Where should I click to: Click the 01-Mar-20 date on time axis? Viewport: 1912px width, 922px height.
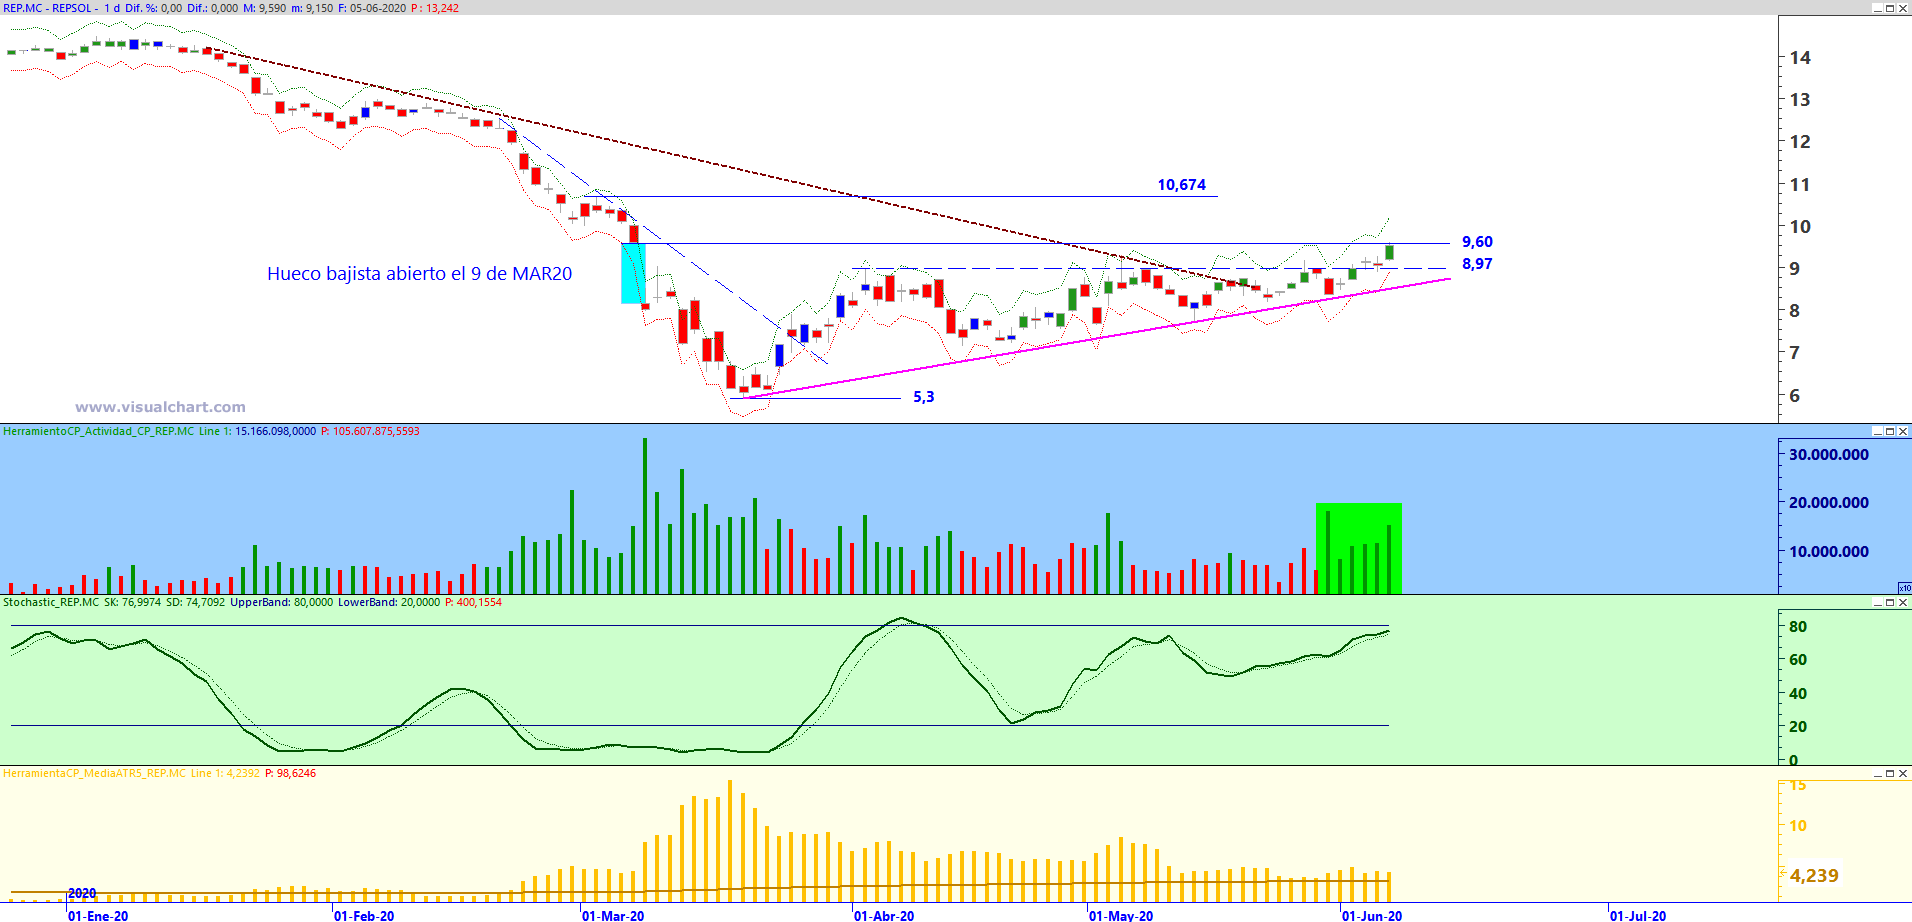613,916
